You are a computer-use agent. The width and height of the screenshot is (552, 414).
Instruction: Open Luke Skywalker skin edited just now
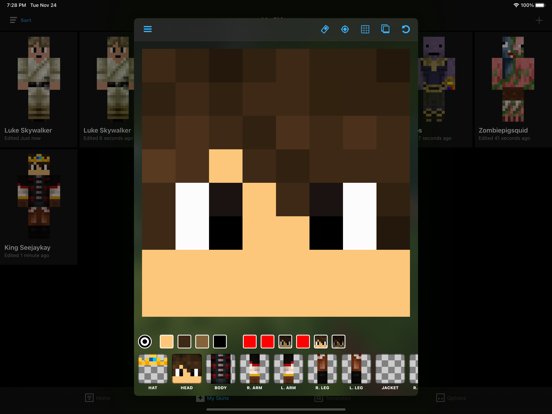click(39, 89)
